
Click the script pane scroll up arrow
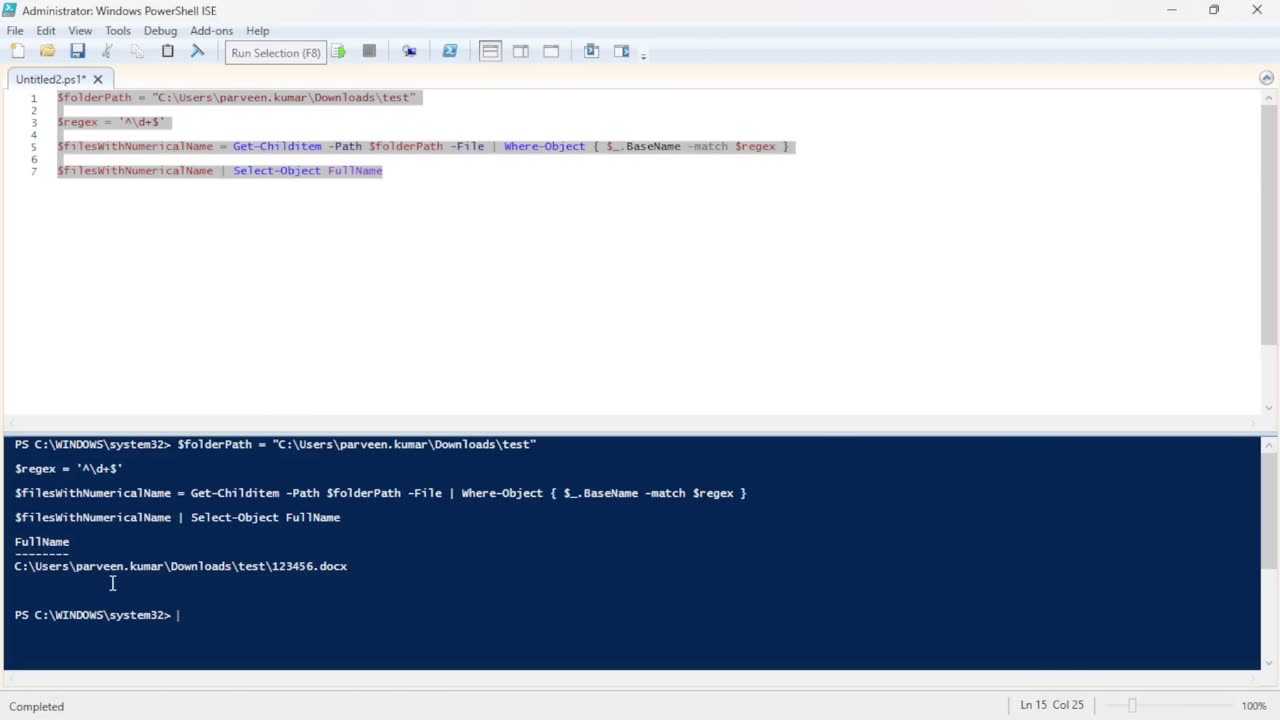(1268, 96)
